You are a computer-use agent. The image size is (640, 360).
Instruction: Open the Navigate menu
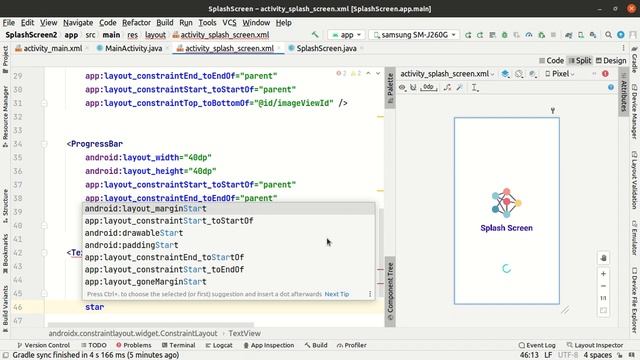coord(78,22)
